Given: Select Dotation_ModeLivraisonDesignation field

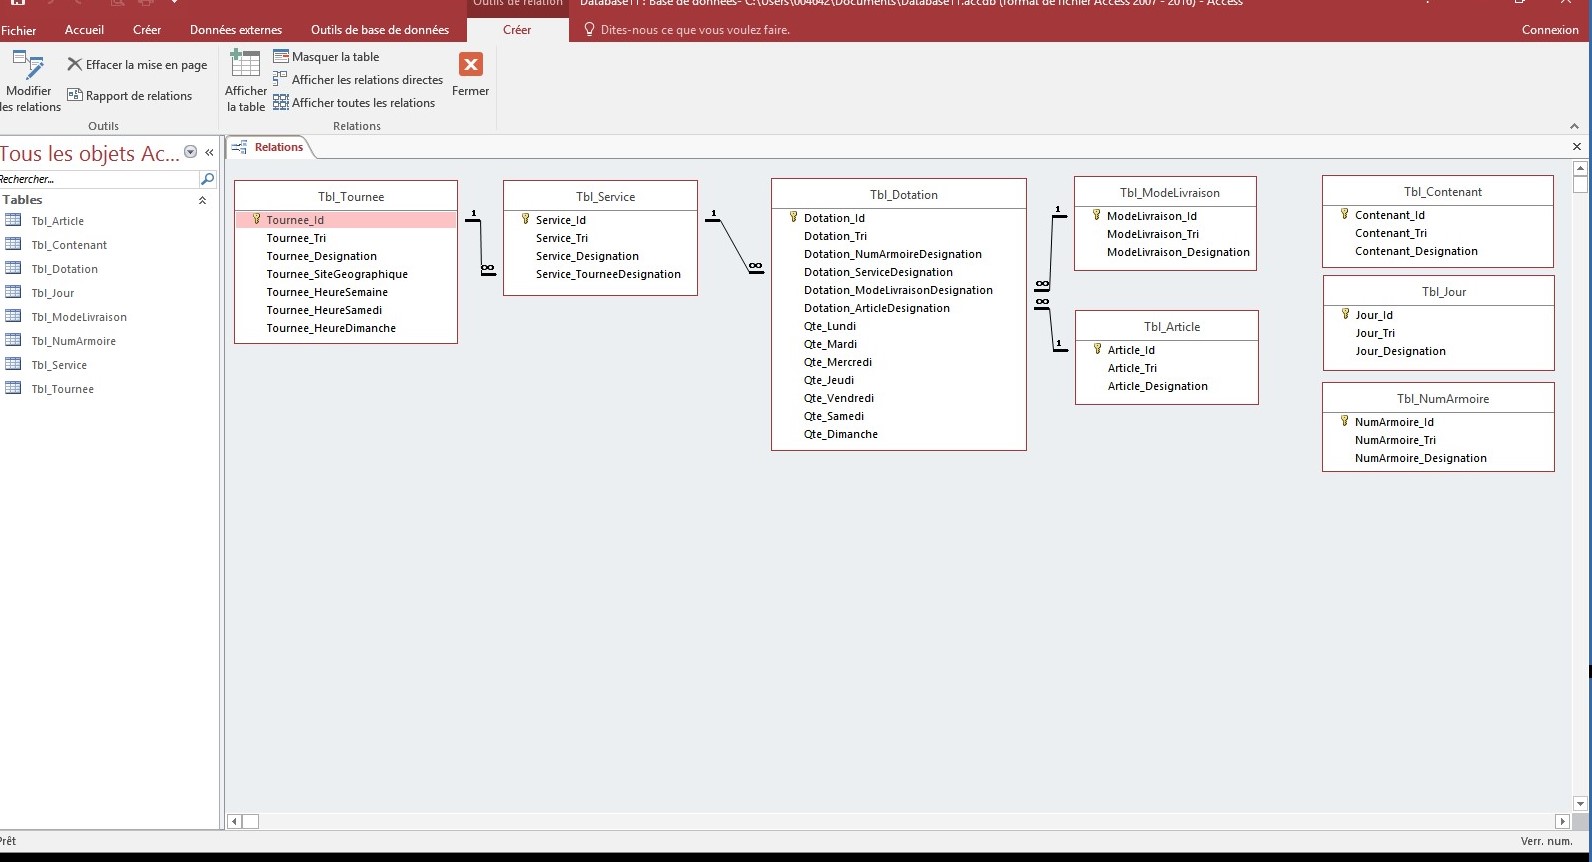Looking at the screenshot, I should (899, 290).
